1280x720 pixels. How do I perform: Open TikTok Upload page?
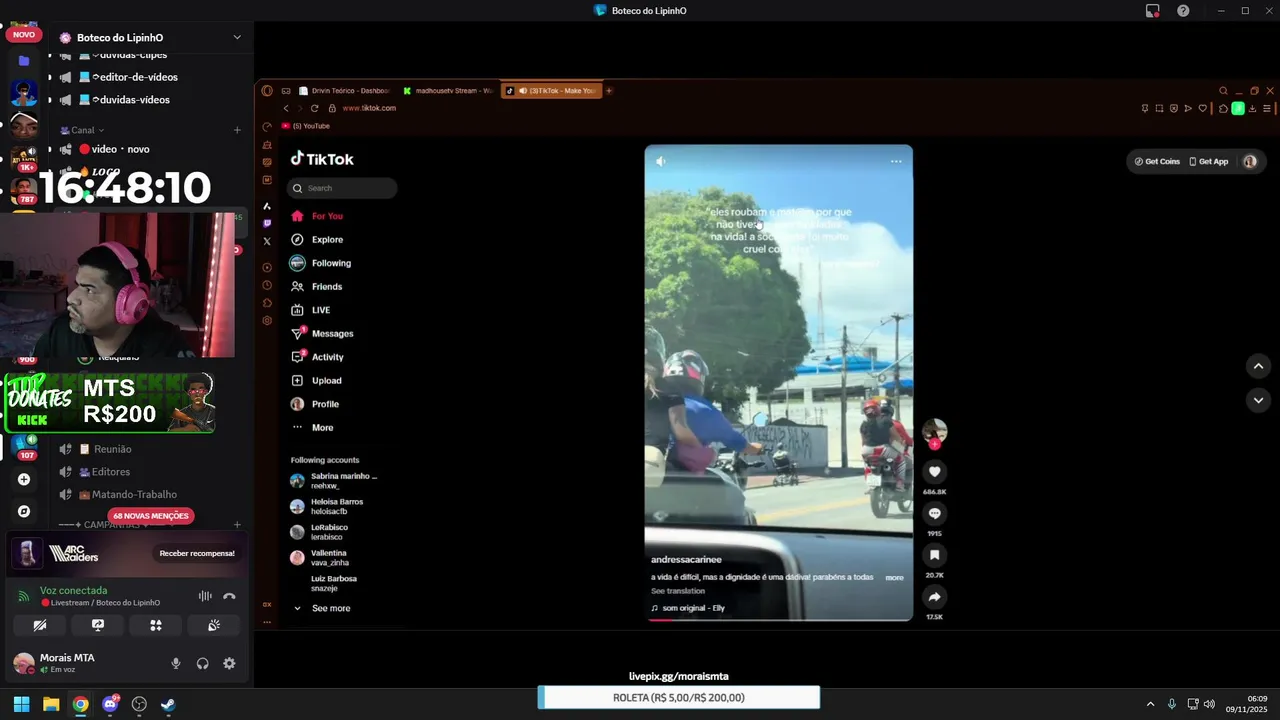point(317,381)
